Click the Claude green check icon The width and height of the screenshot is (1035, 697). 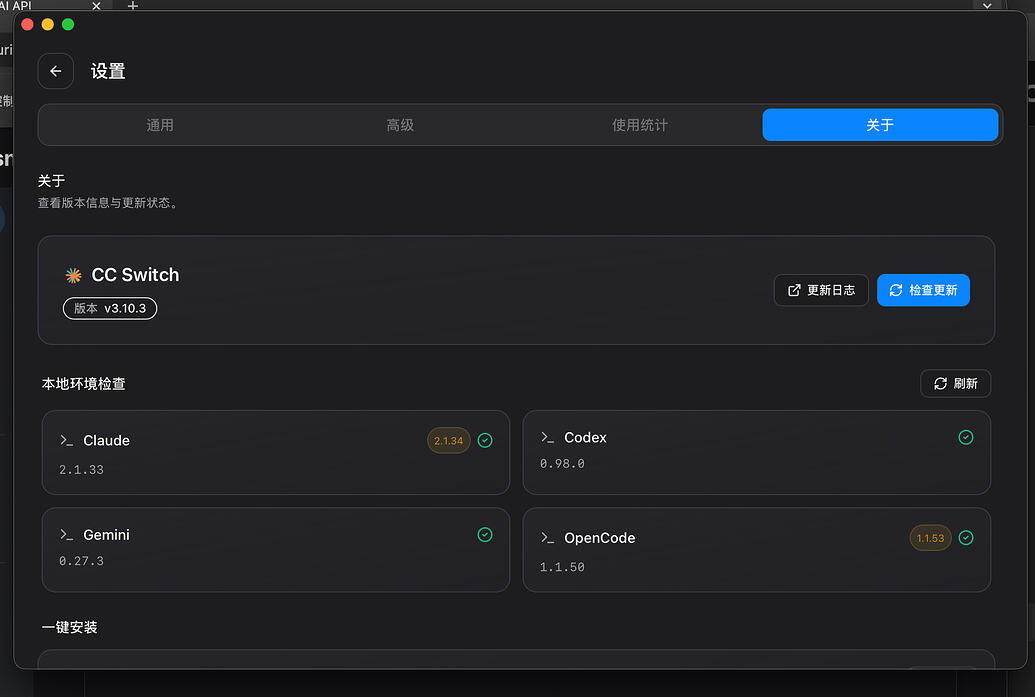(485, 440)
